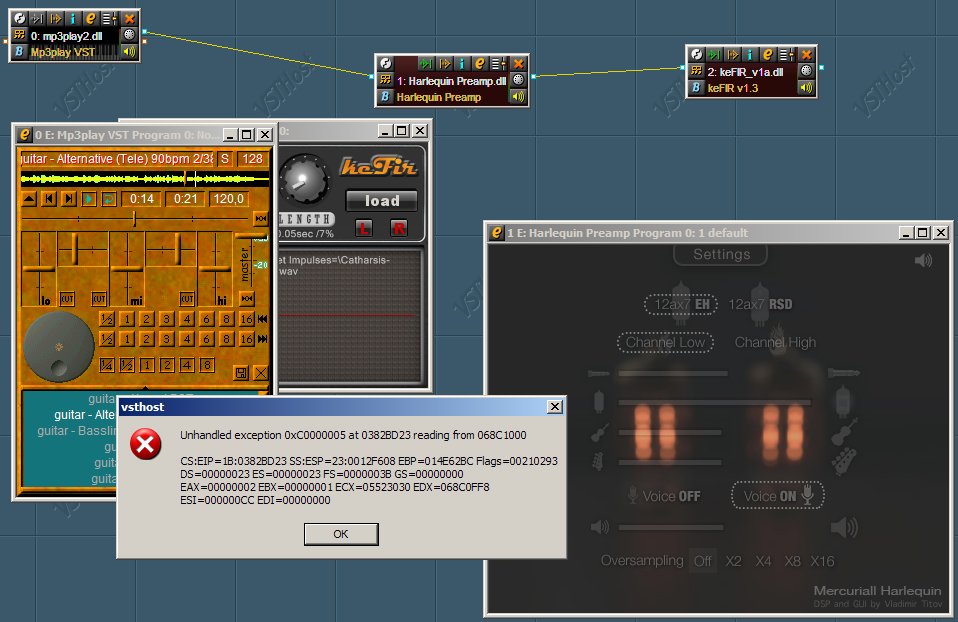Click OK in the vsthost error dialog
958x622 pixels.
[341, 534]
